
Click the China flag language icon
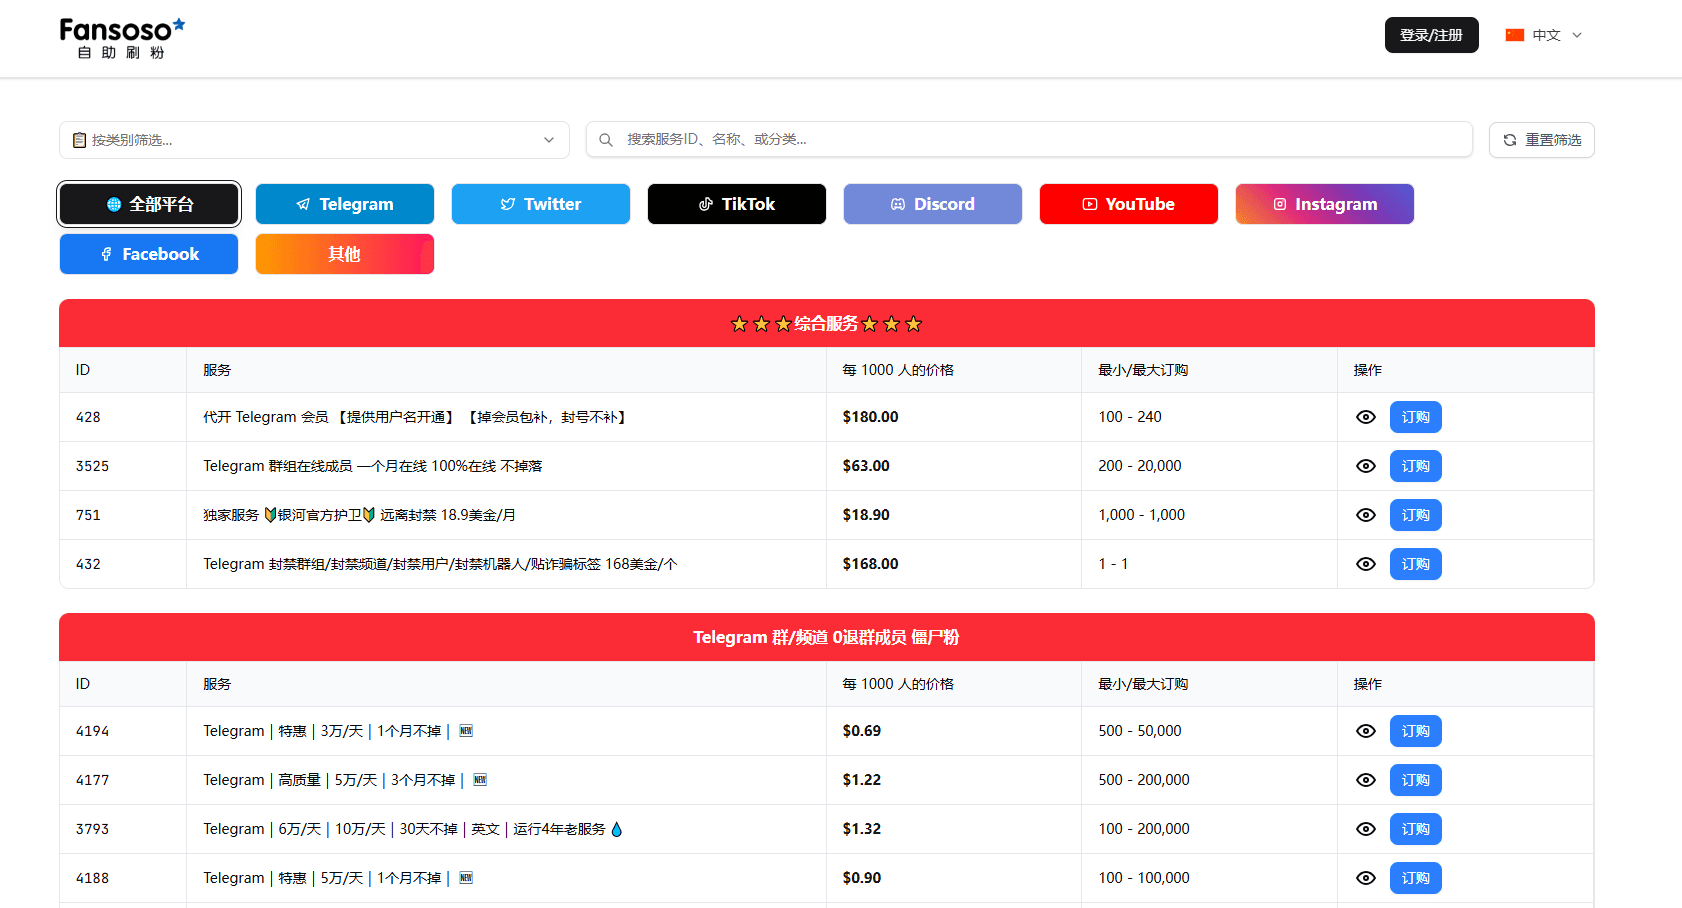pyautogui.click(x=1515, y=35)
